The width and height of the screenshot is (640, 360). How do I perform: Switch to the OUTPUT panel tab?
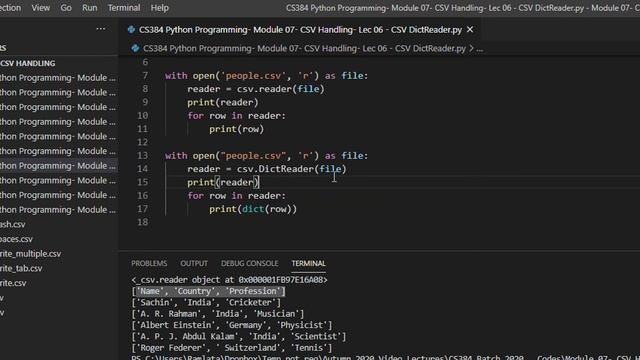pyautogui.click(x=194, y=263)
